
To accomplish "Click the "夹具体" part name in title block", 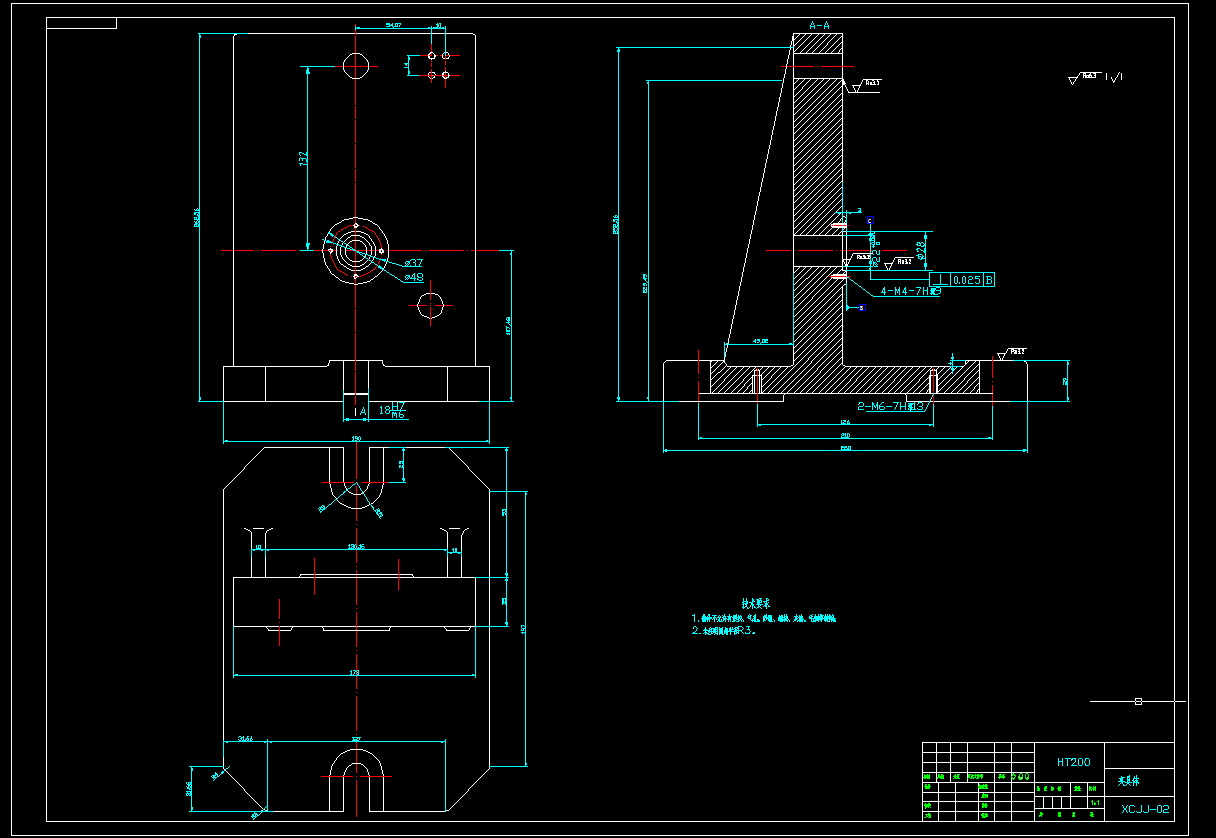I will click(x=1129, y=780).
